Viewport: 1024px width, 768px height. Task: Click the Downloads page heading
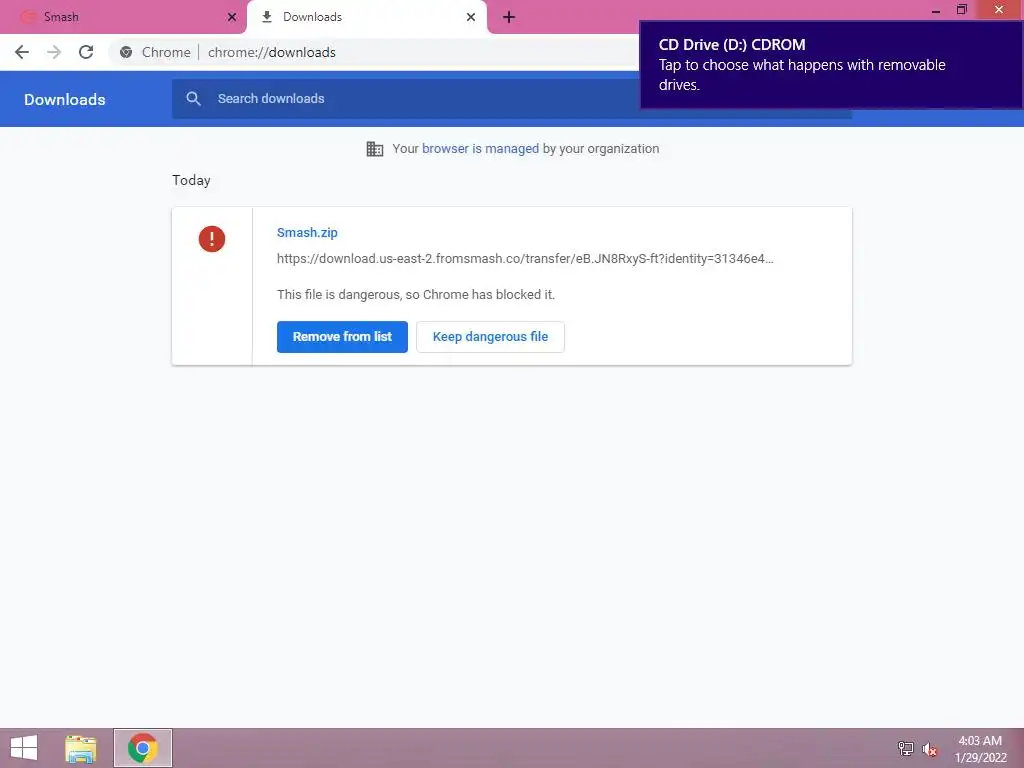click(65, 99)
